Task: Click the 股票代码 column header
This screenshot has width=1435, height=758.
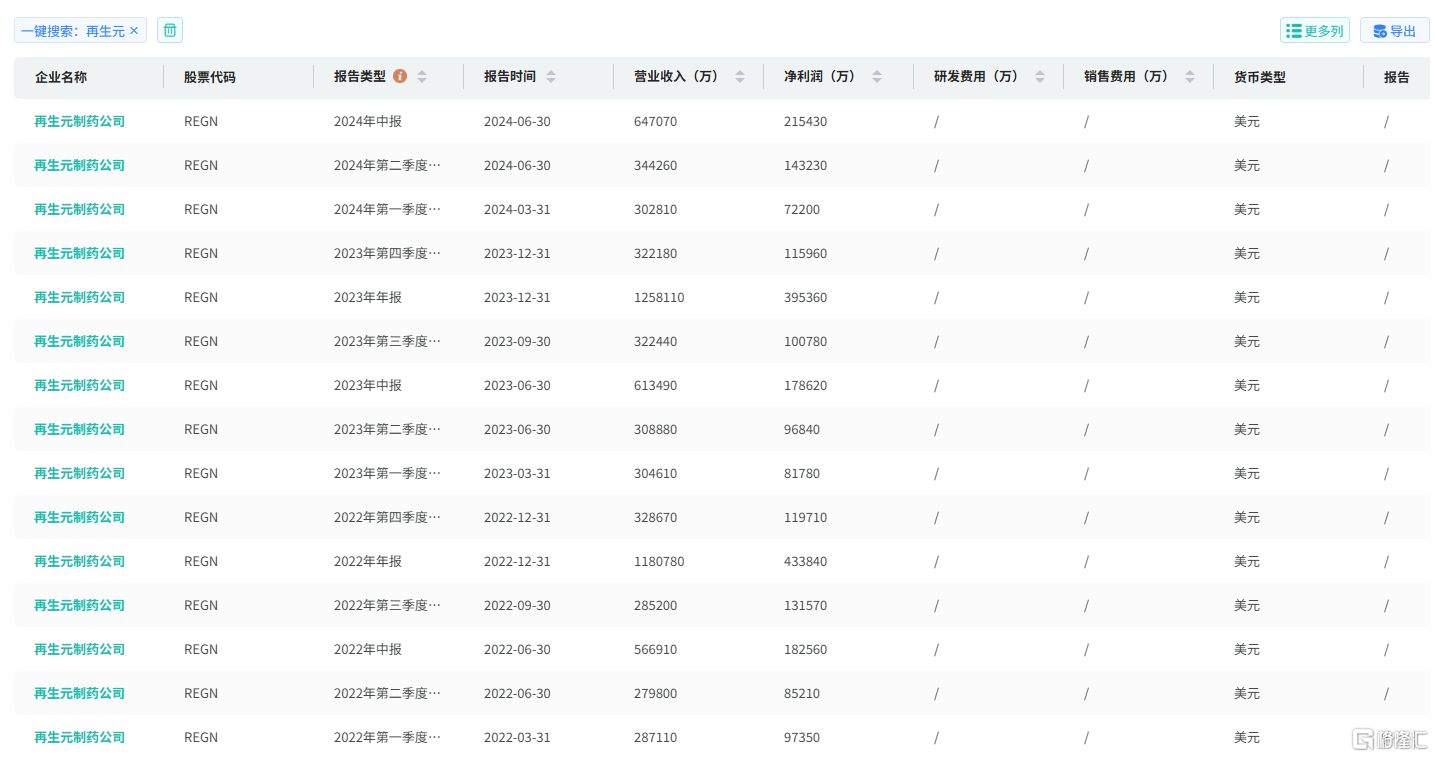Action: tap(210, 77)
